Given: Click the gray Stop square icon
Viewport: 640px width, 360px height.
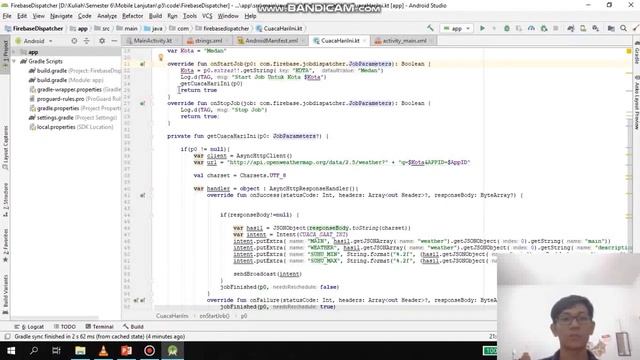Looking at the screenshot, I should (x=556, y=28).
